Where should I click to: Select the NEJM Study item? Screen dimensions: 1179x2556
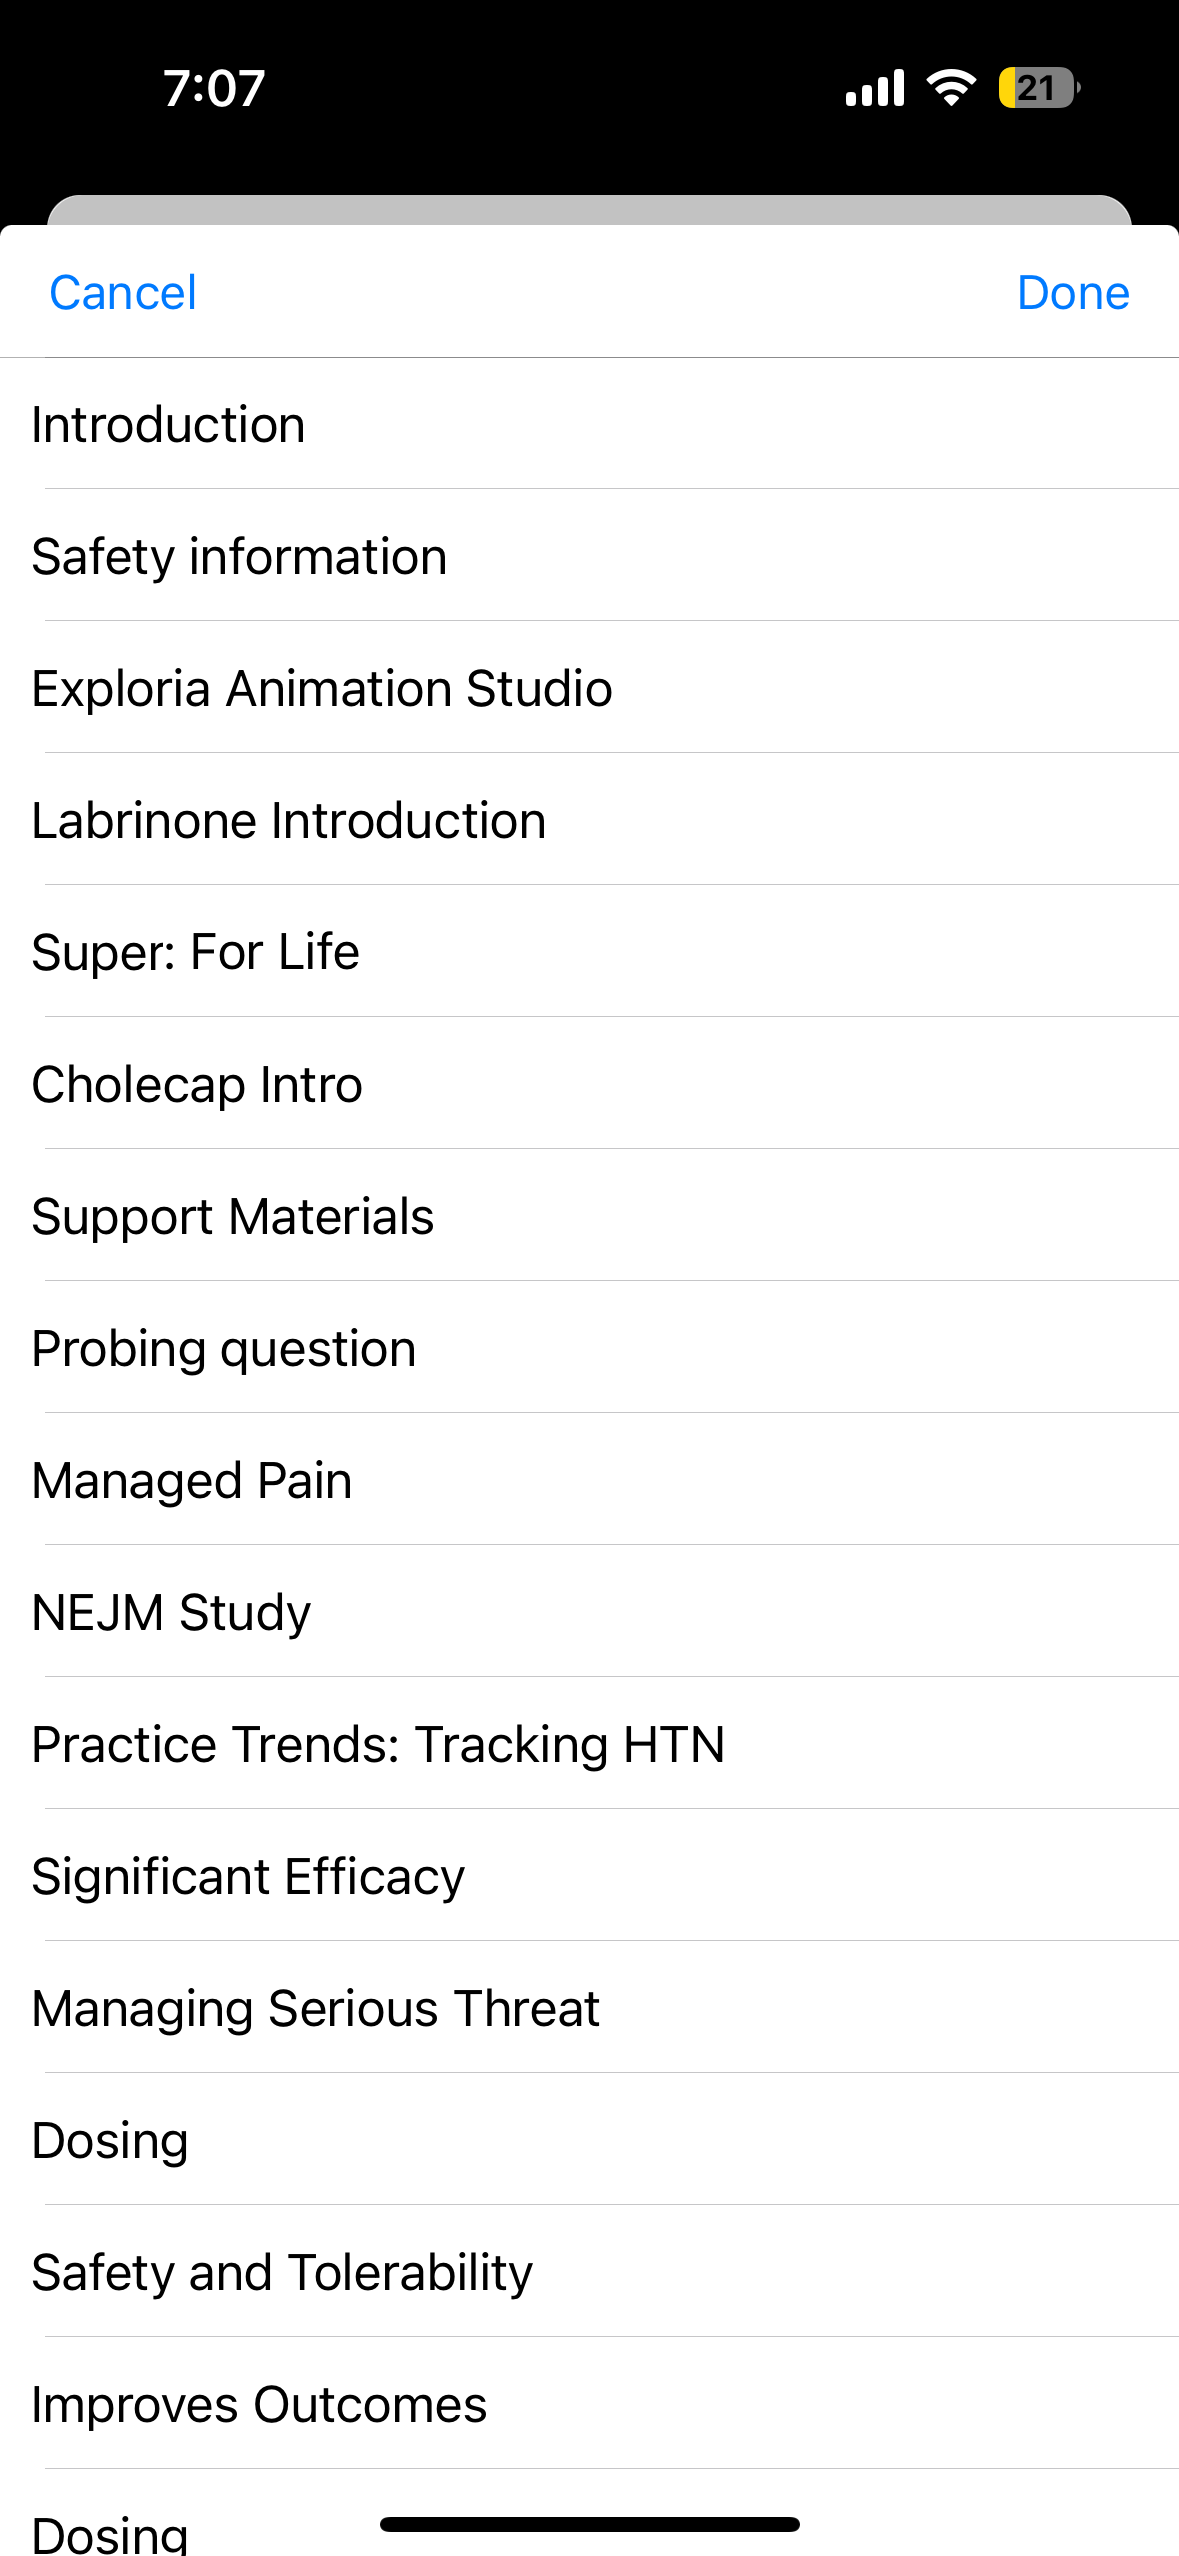click(171, 1613)
